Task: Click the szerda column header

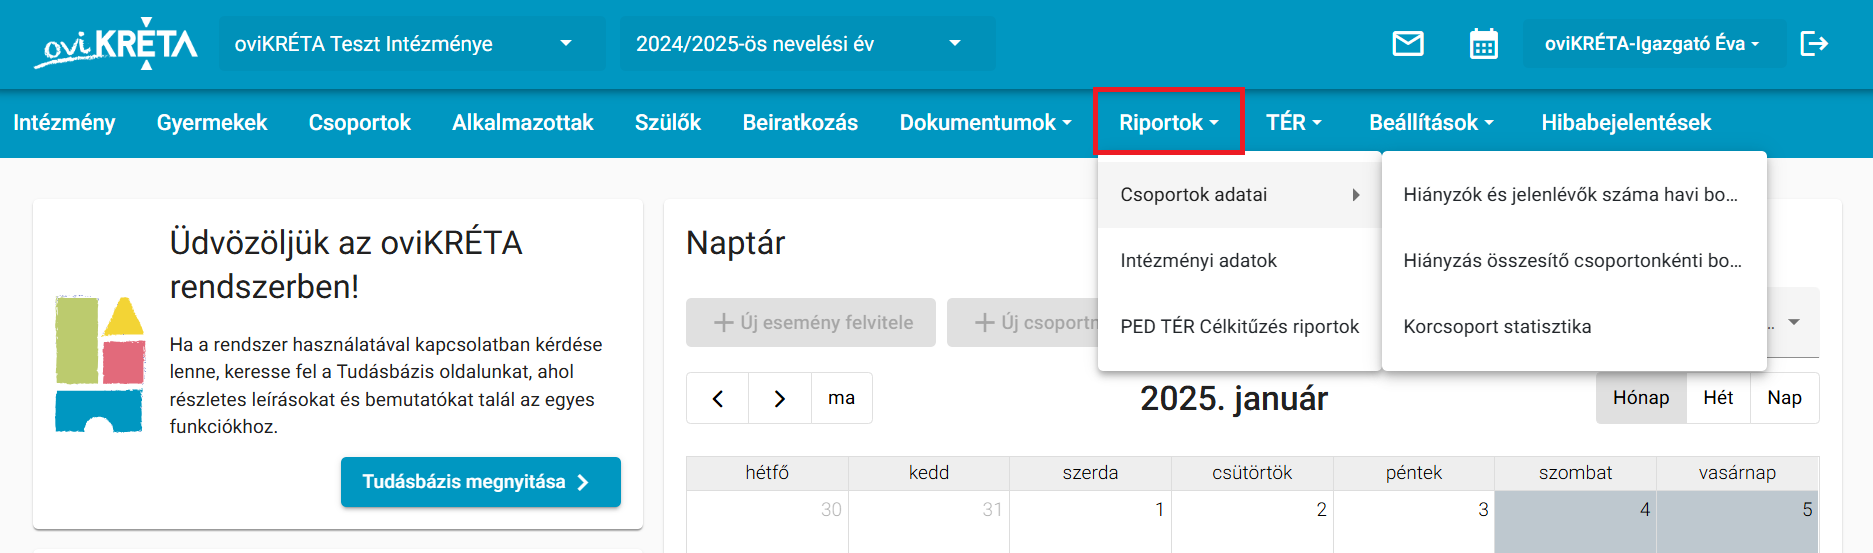Action: 1090,473
